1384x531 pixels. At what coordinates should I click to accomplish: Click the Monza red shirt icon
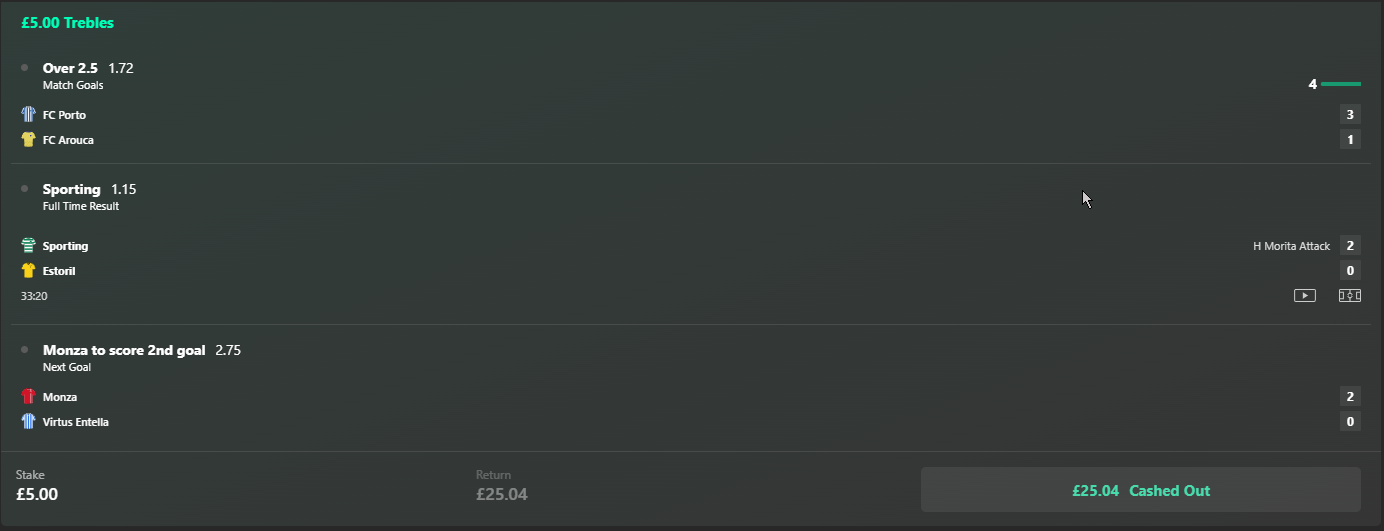(x=28, y=397)
